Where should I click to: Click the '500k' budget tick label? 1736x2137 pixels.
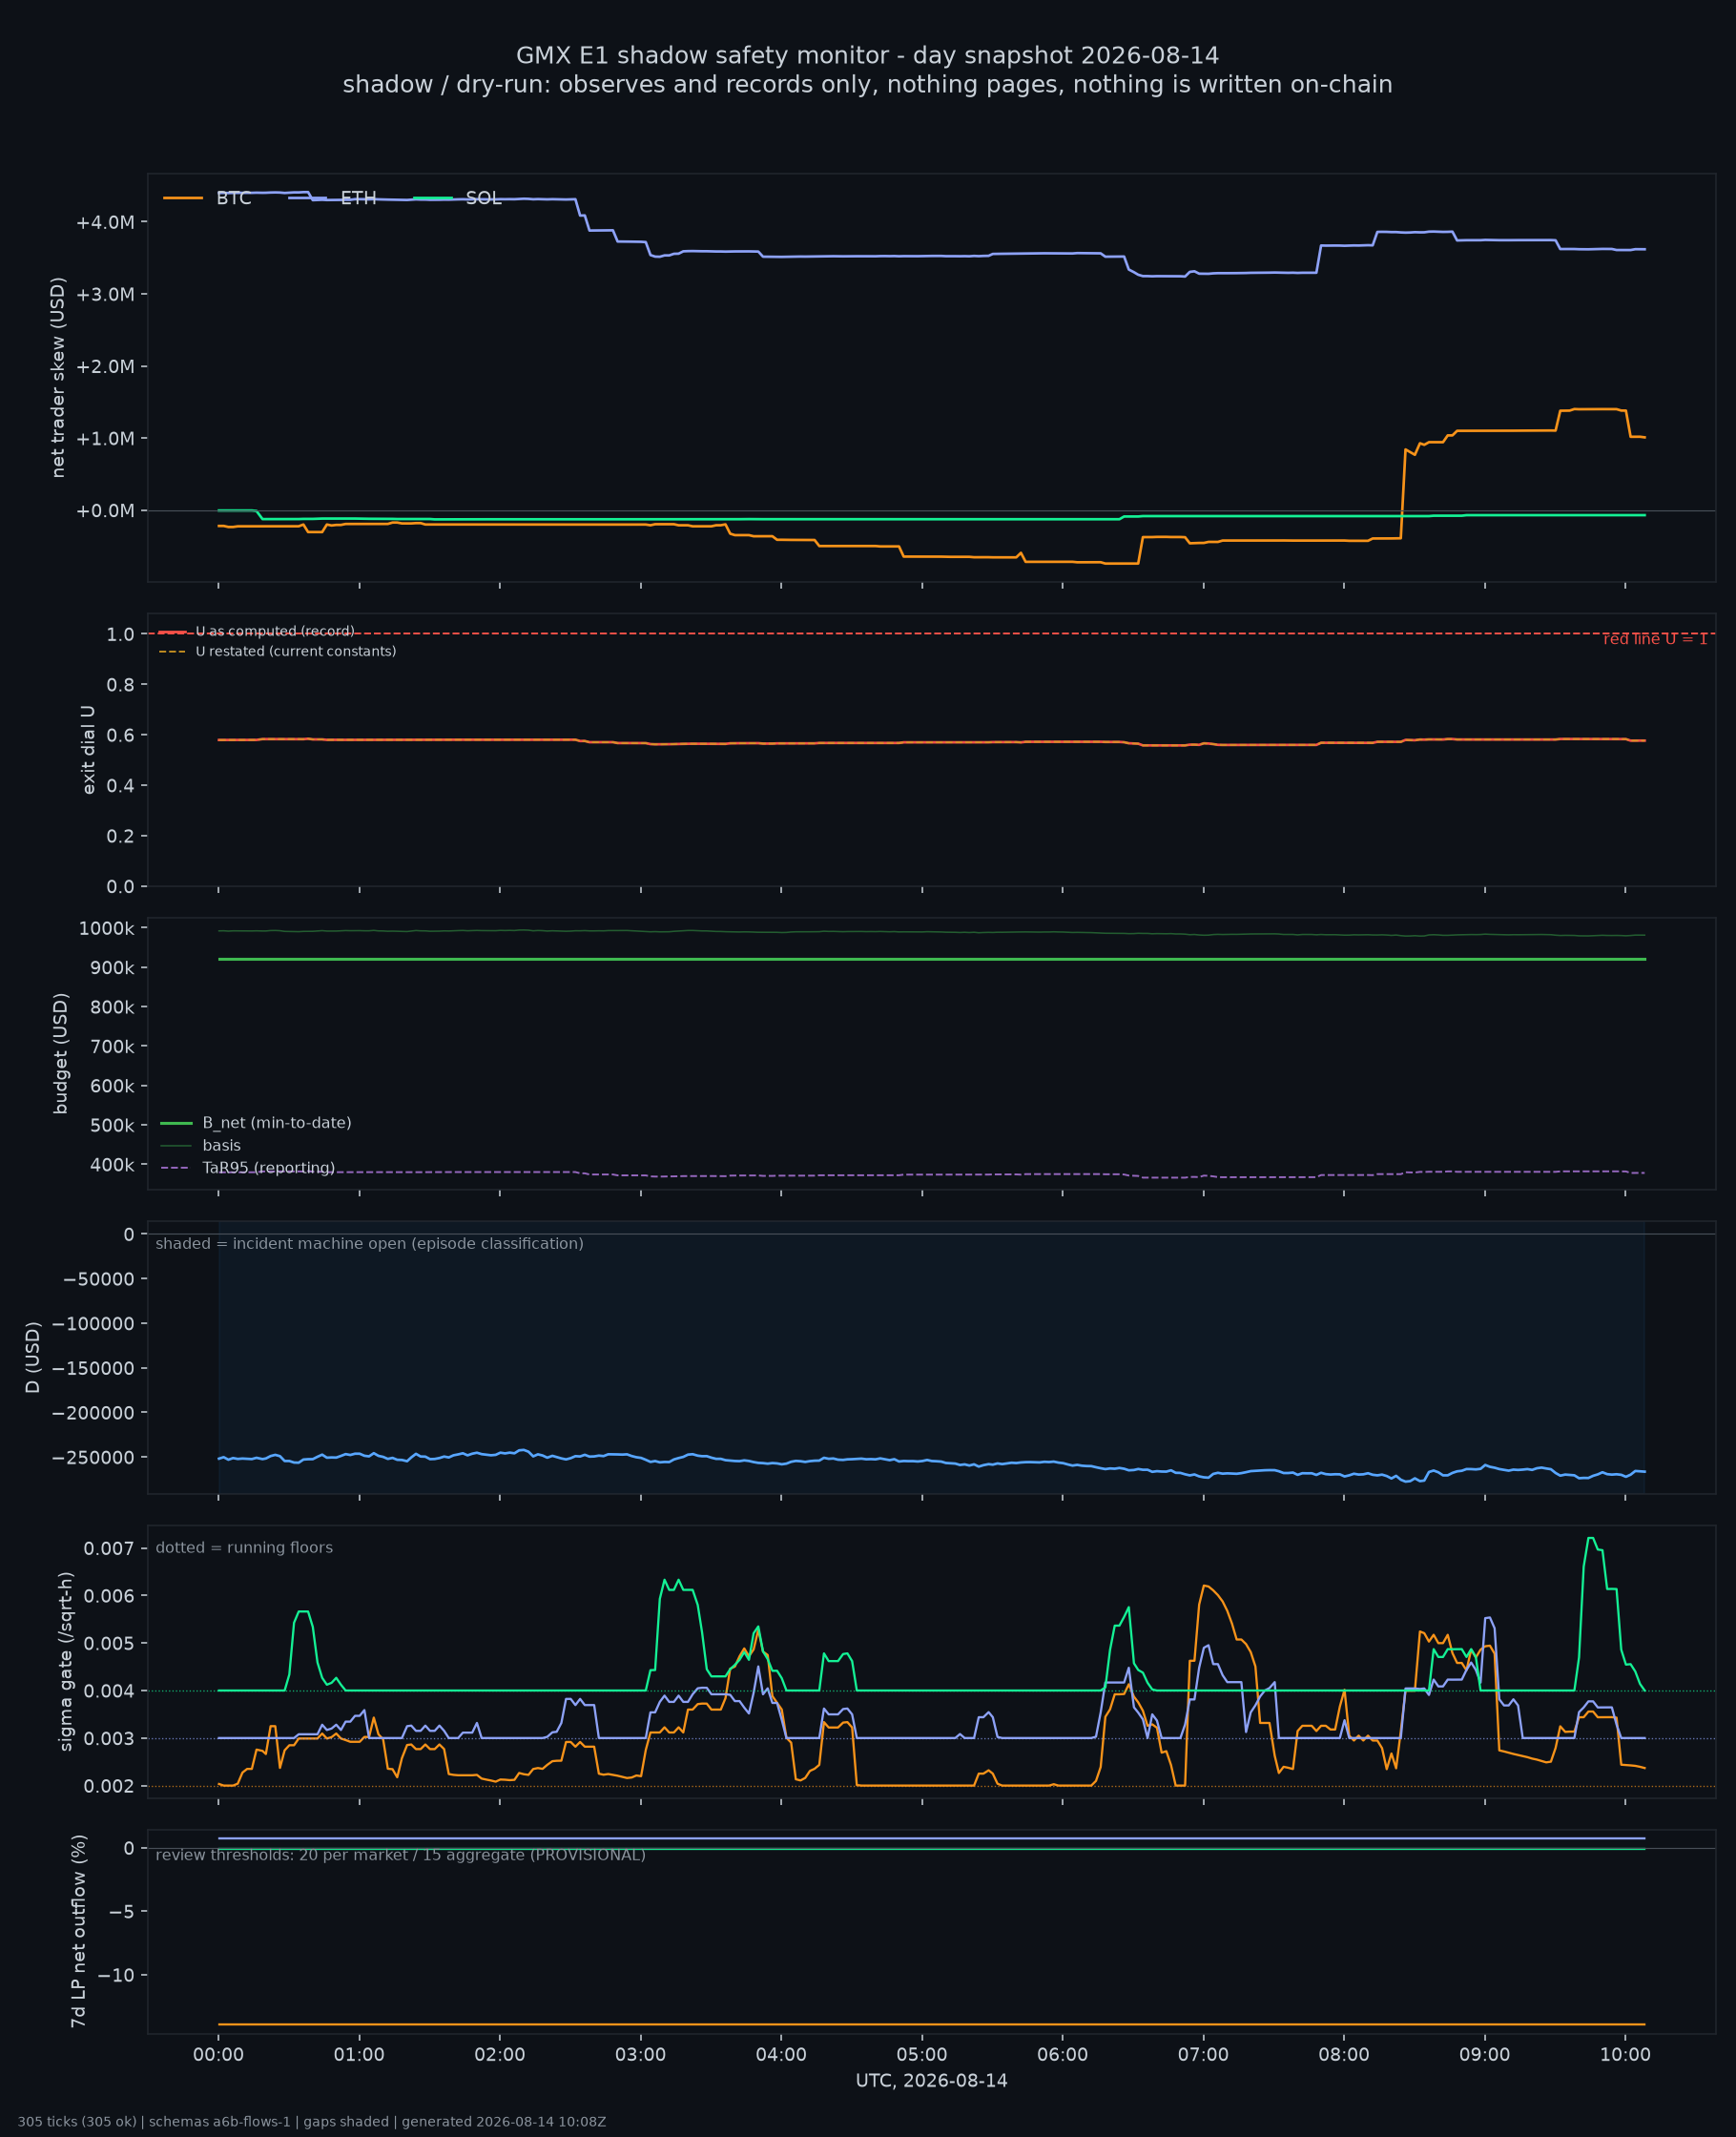click(112, 1125)
